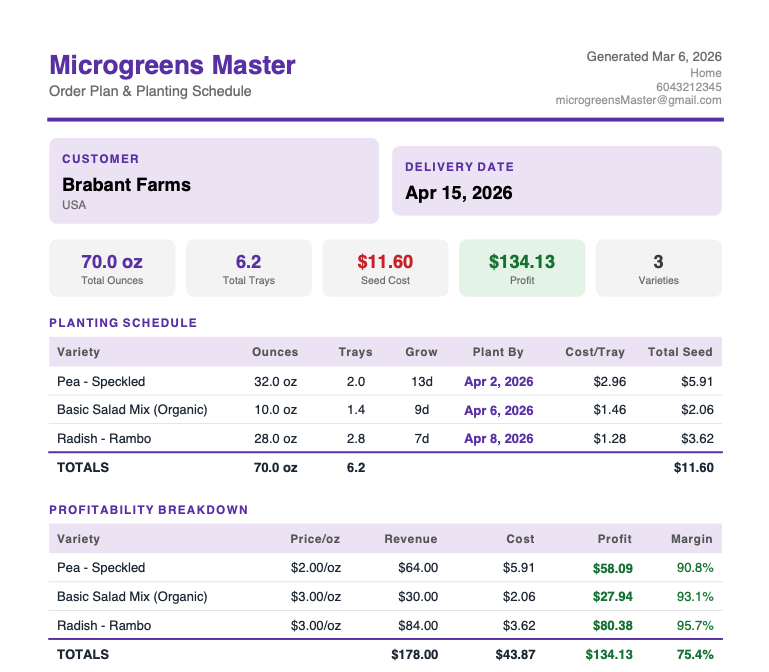Click the Apr 2, 2026 plant-by date
This screenshot has width=769, height=672.
point(498,382)
